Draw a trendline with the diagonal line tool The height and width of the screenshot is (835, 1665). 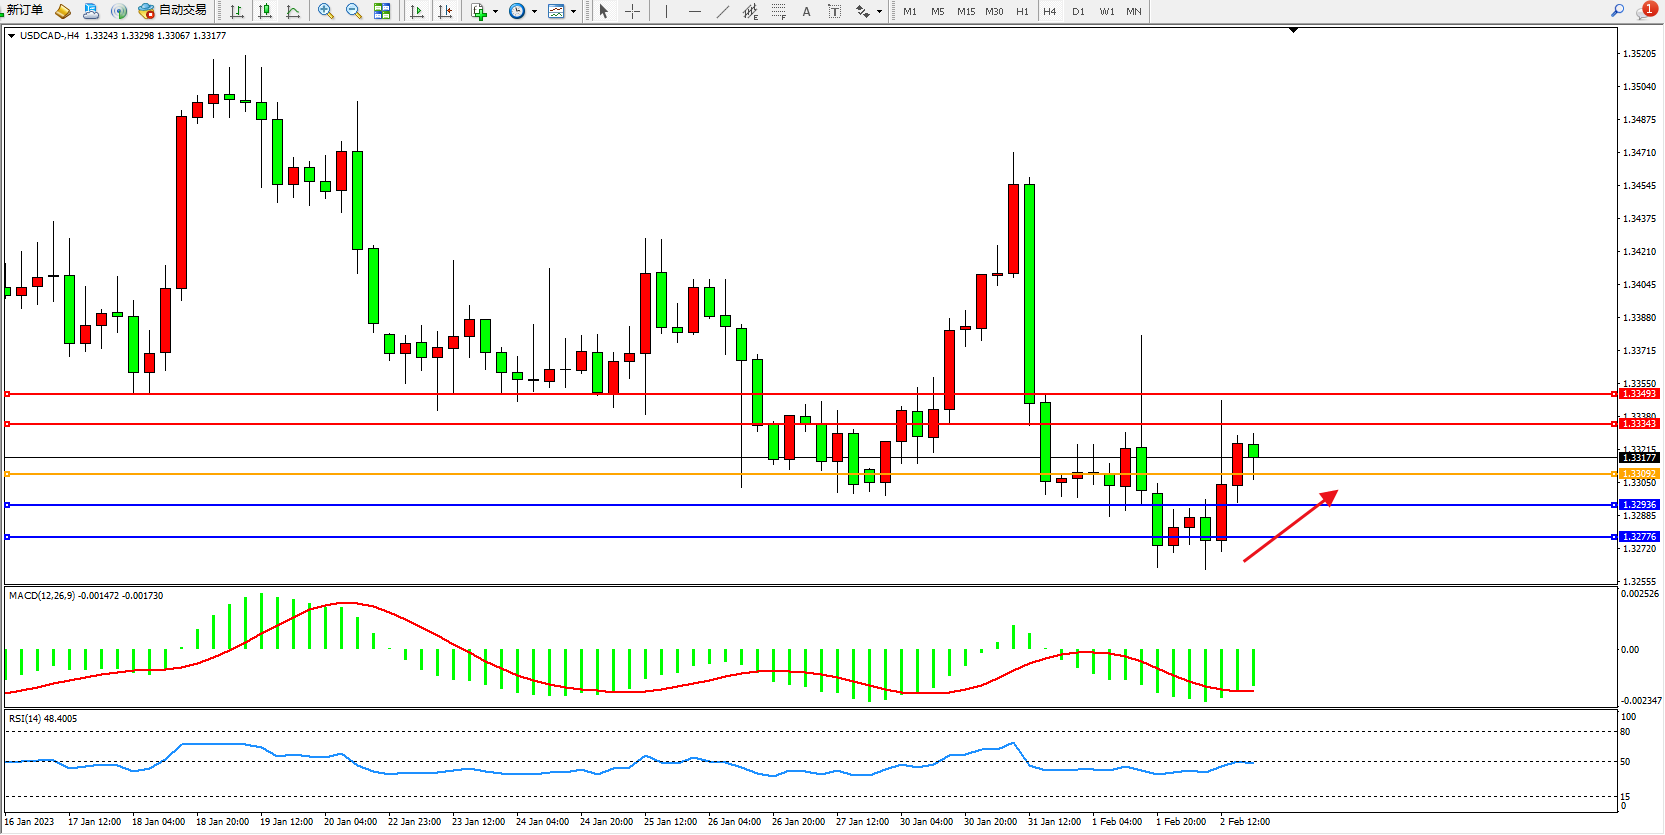pyautogui.click(x=723, y=11)
